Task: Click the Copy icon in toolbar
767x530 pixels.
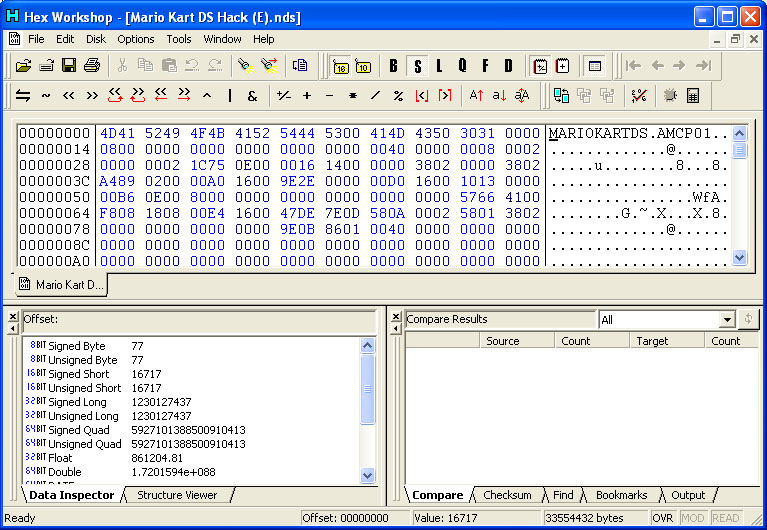Action: (145, 66)
